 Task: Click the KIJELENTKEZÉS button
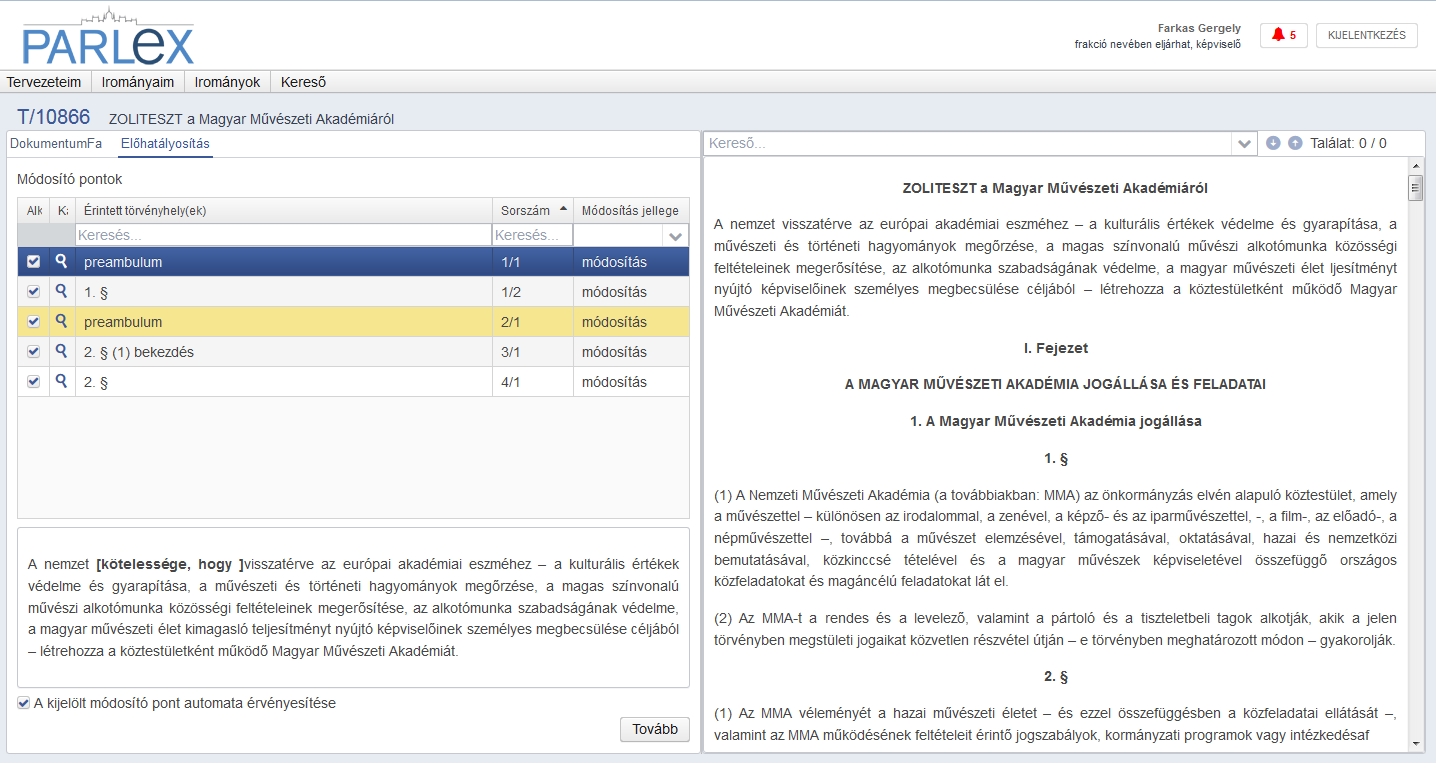pyautogui.click(x=1367, y=35)
